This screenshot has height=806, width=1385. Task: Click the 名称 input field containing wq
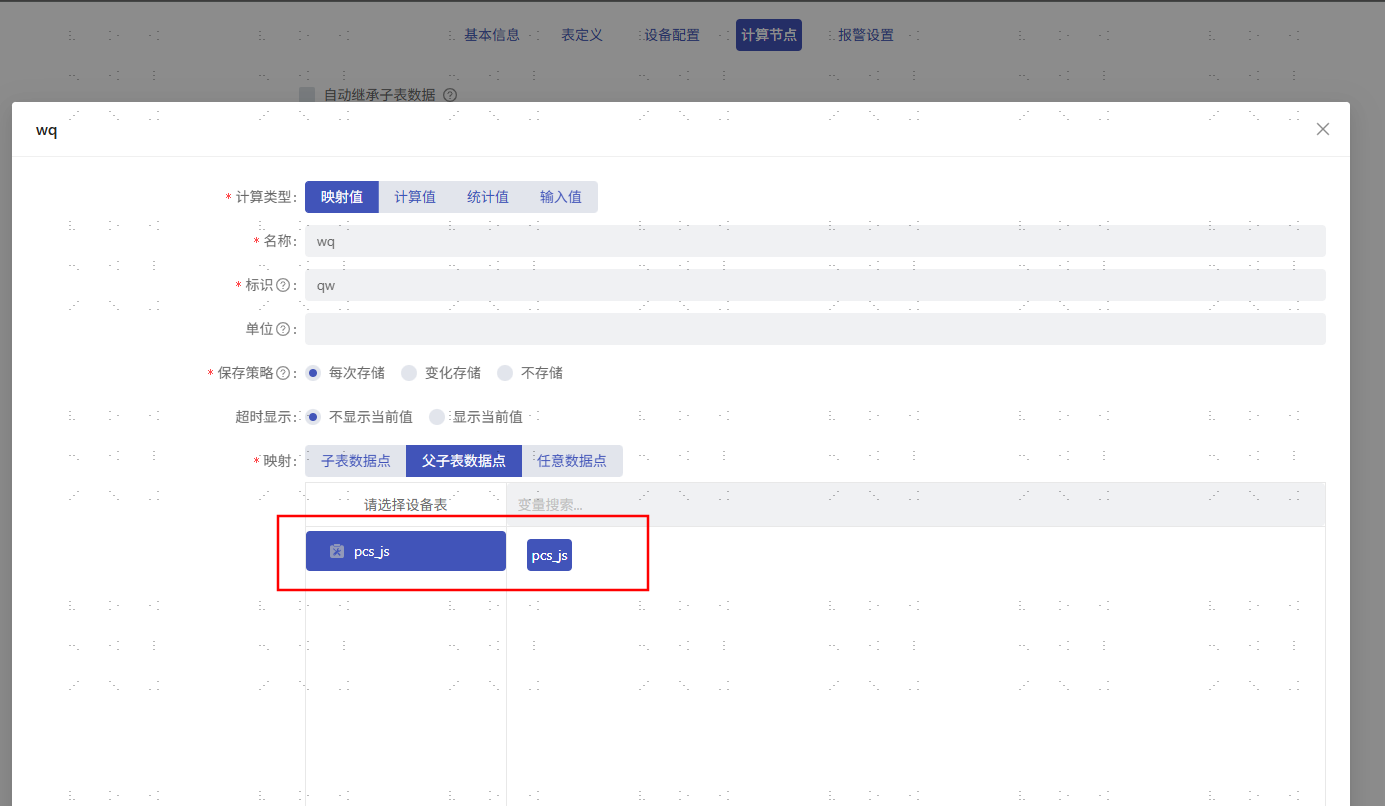point(815,241)
